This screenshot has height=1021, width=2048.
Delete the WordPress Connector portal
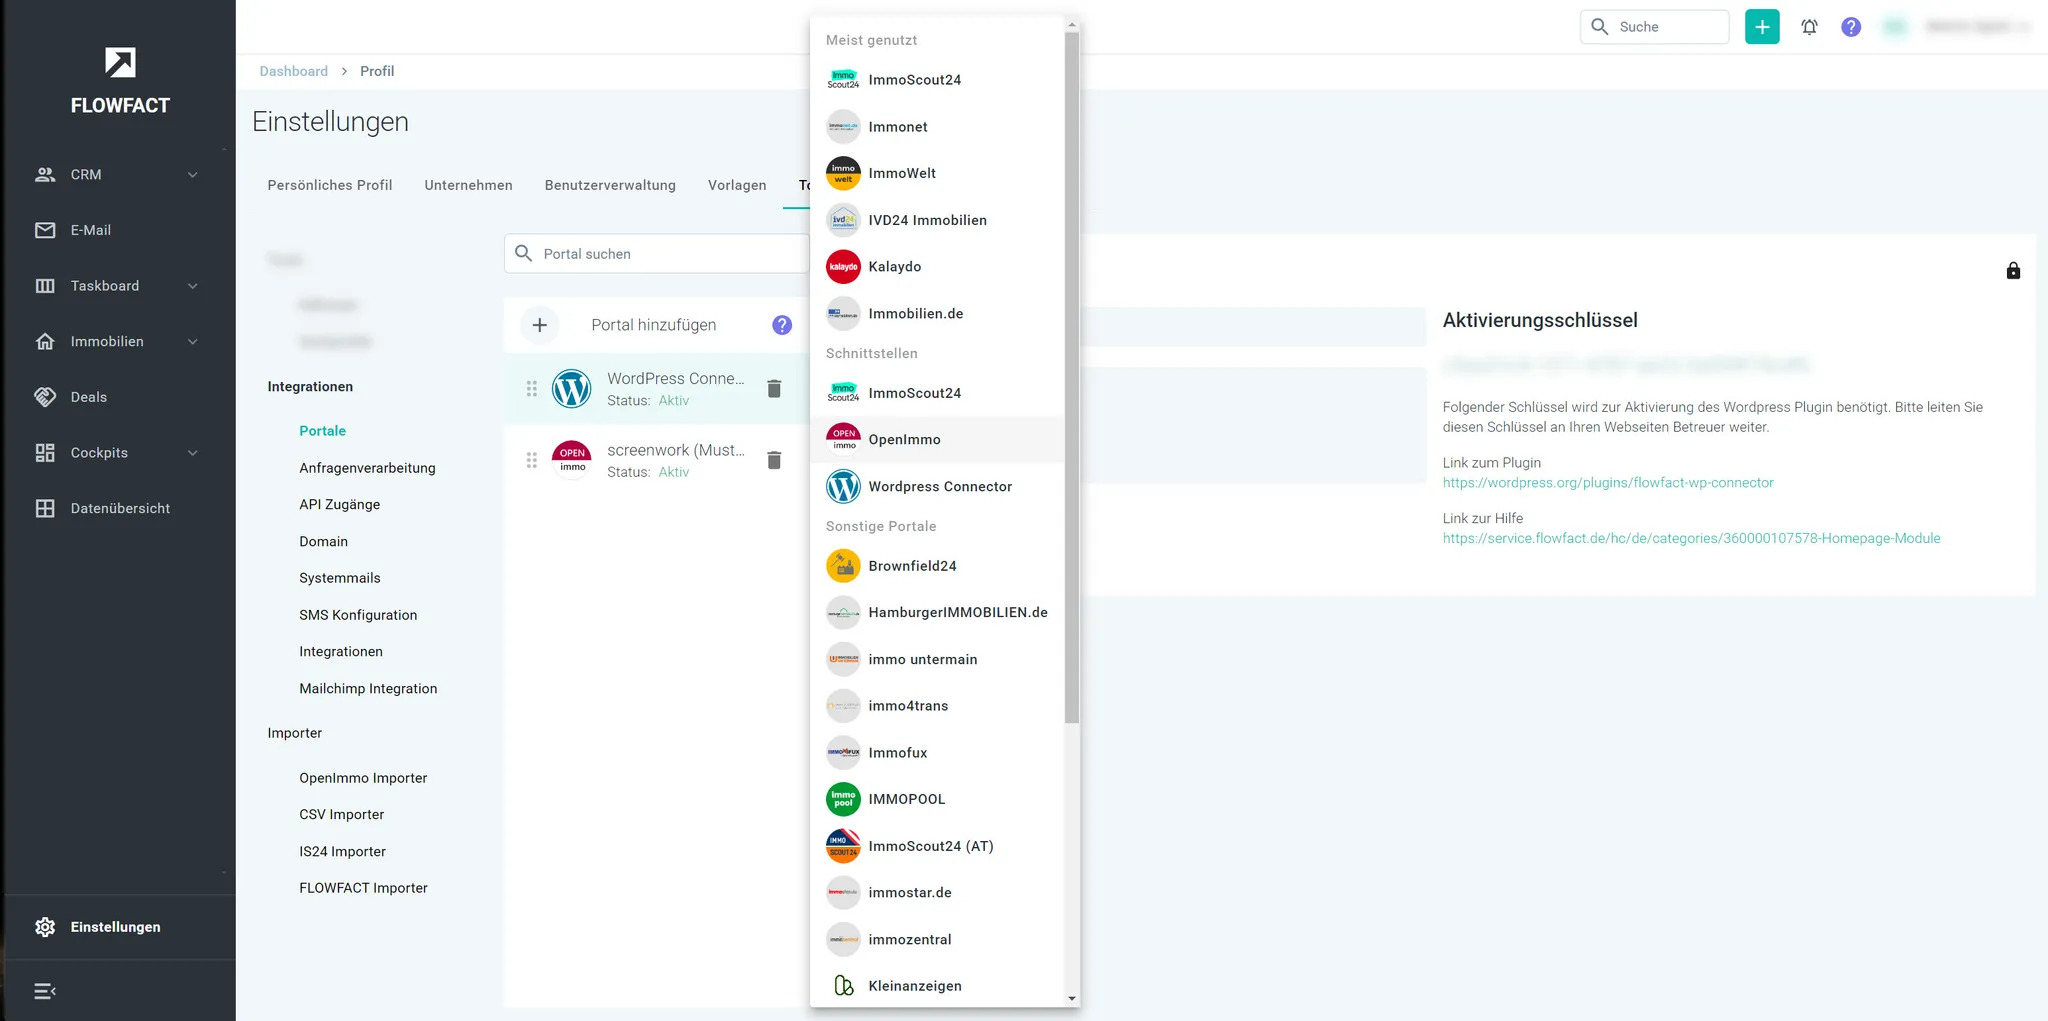774,389
